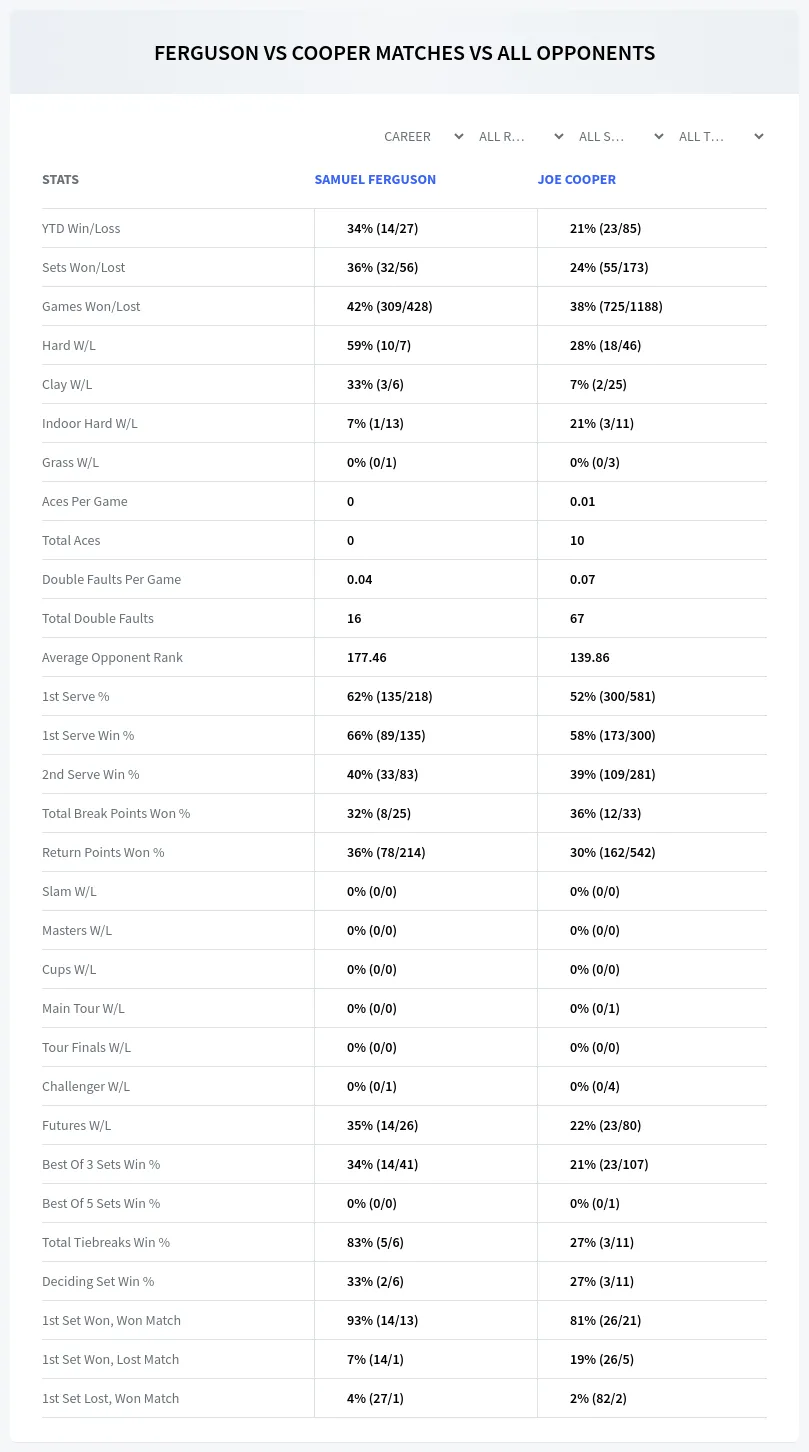Screen dimensions: 809x1452
Task: Click the Average Opponent Rank label
Action: (x=112, y=657)
